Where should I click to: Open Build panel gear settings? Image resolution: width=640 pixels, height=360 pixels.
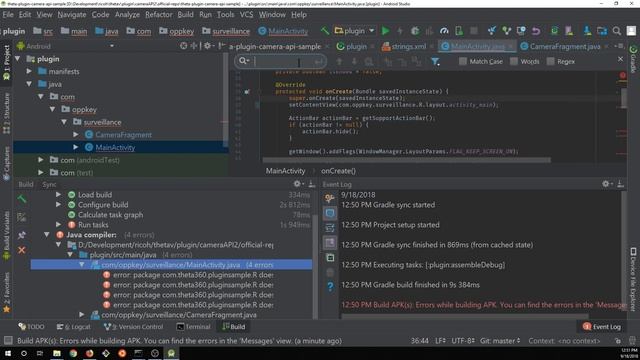point(298,184)
